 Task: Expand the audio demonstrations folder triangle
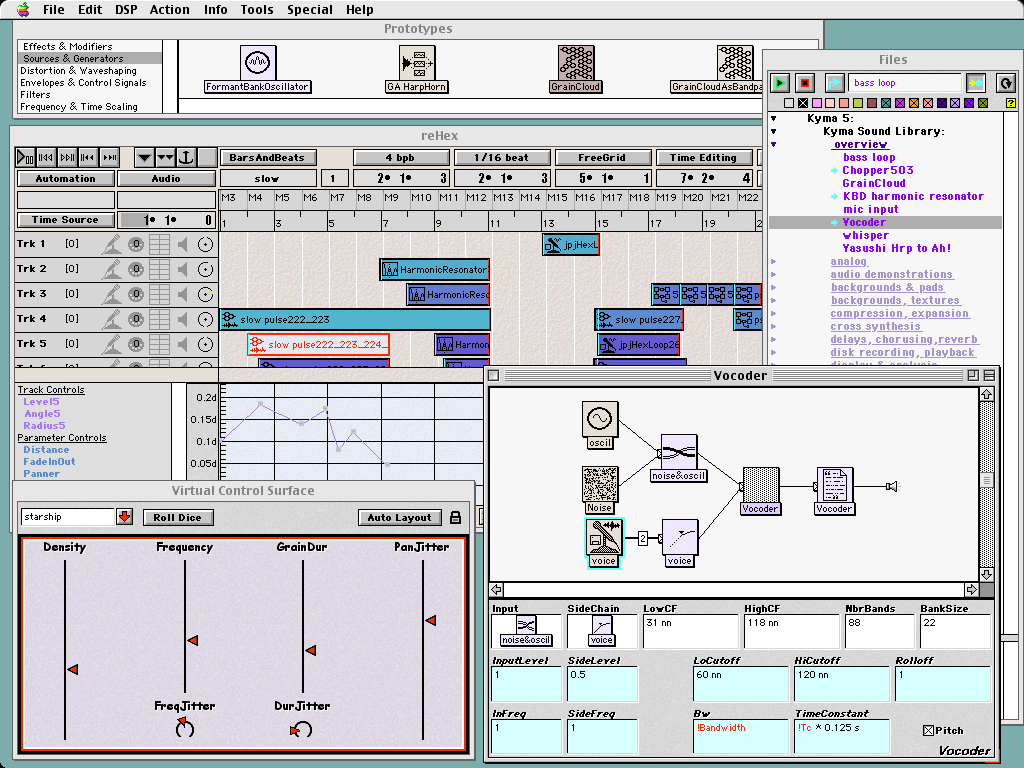click(774, 274)
